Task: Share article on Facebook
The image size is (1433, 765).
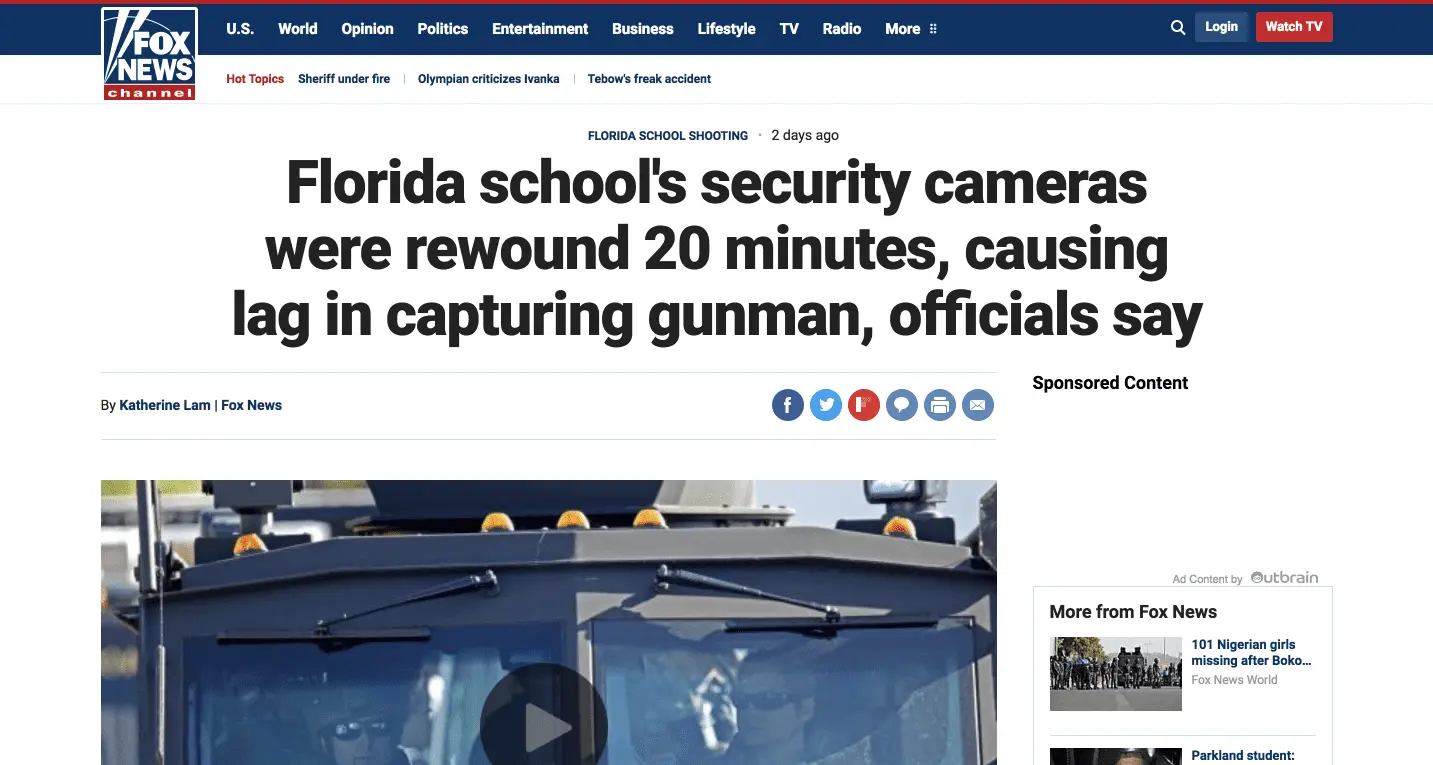Action: coord(788,405)
